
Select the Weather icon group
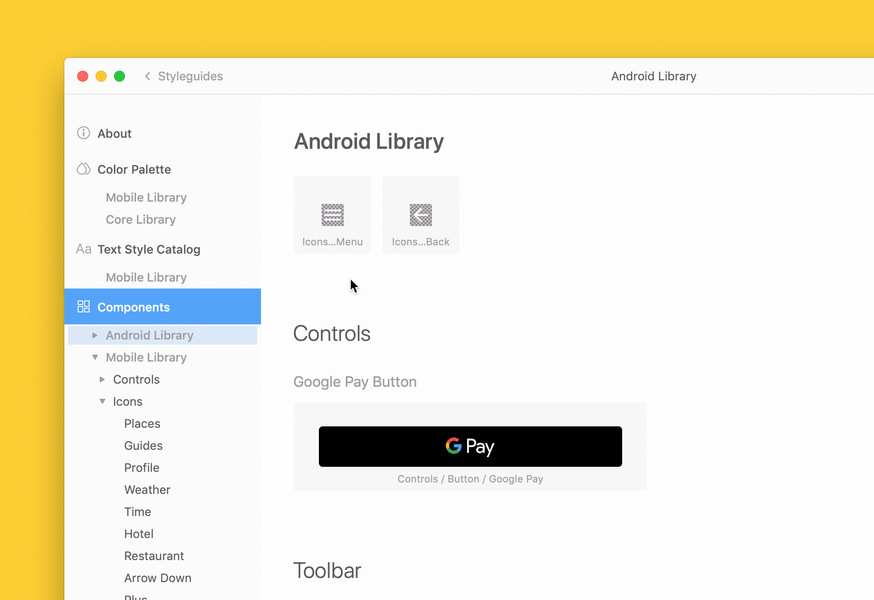click(147, 490)
